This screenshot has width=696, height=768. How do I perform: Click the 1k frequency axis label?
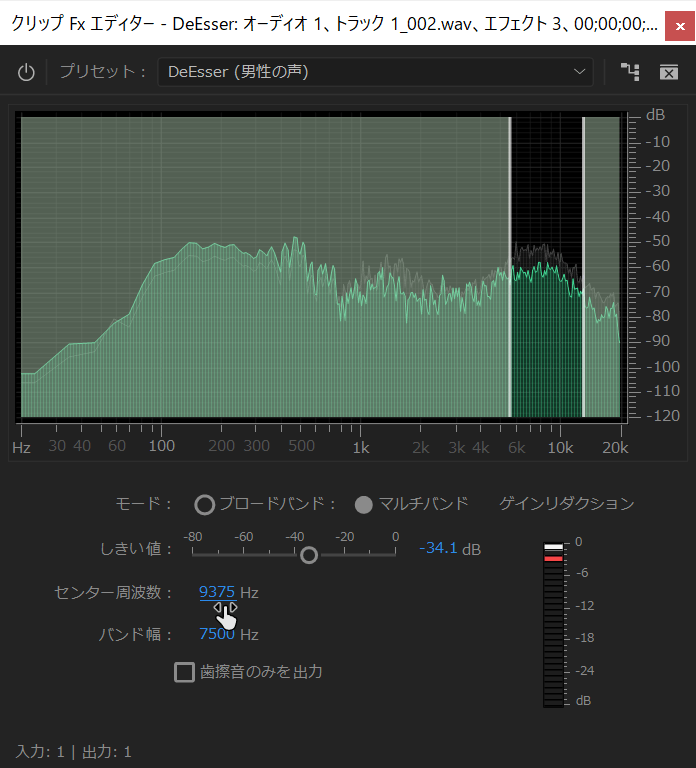(x=361, y=448)
